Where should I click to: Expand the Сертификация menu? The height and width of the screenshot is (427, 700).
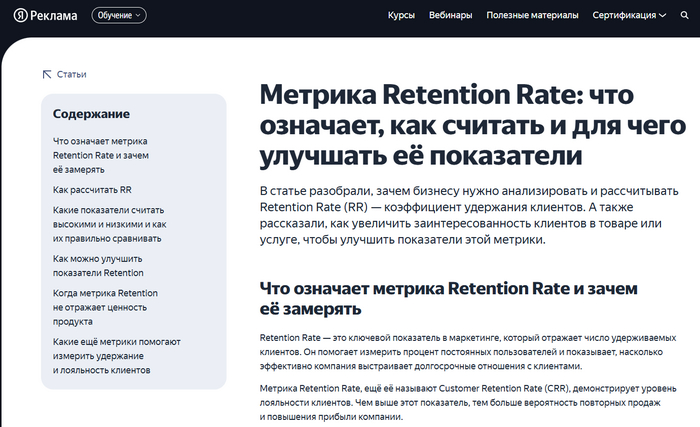[x=629, y=15]
